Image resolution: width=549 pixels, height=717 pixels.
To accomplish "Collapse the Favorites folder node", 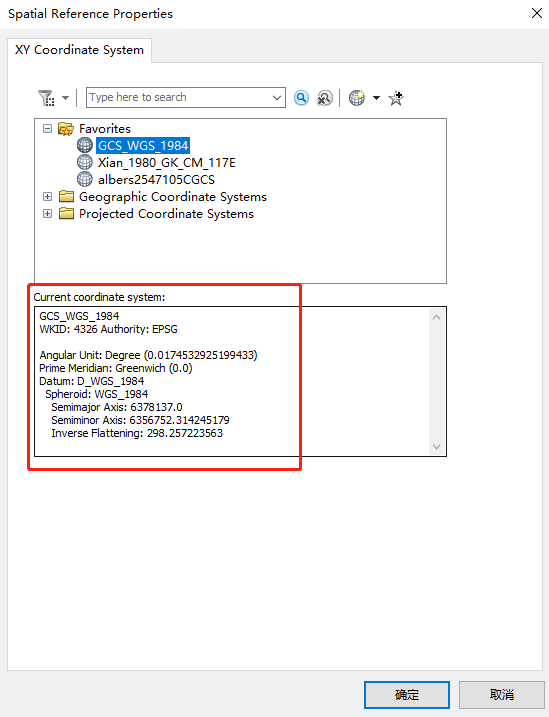I will coord(48,128).
